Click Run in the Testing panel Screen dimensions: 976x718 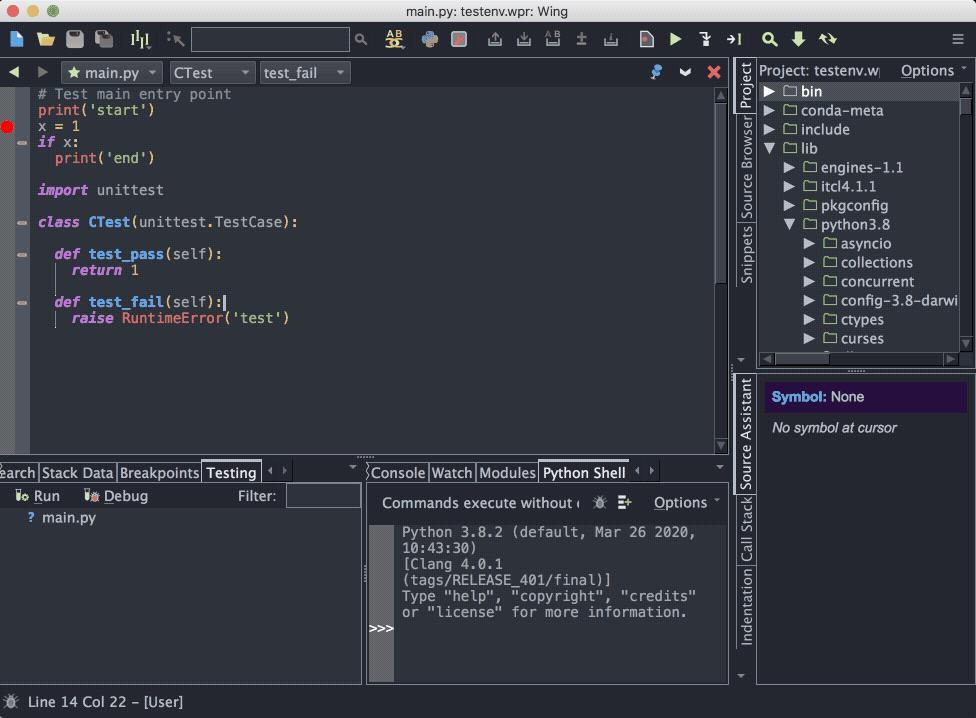tap(37, 496)
